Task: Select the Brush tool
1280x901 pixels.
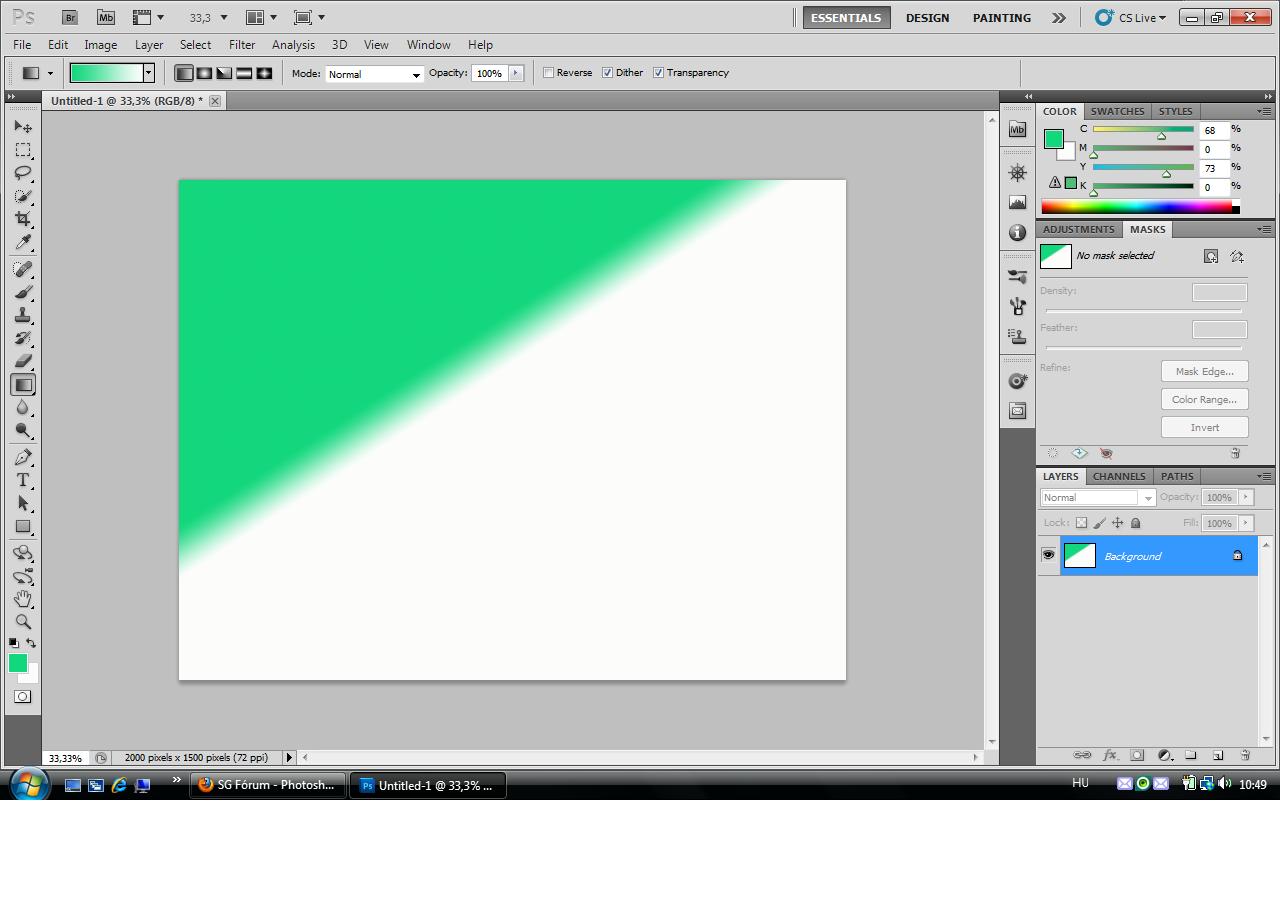Action: [x=22, y=292]
